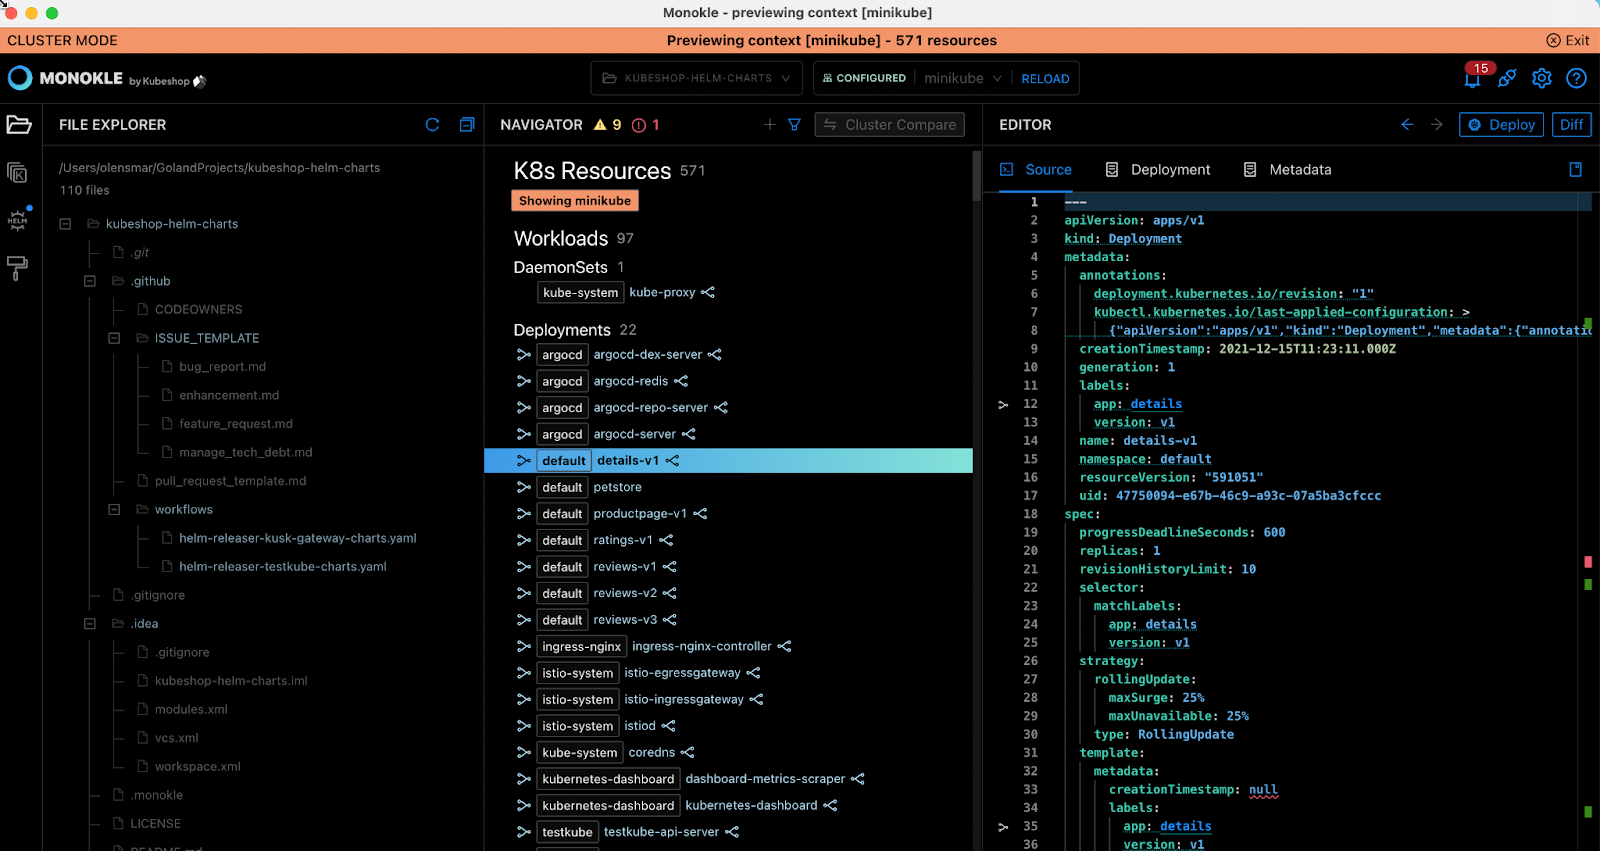The width and height of the screenshot is (1600, 851).
Task: Switch to the Metadata editor tab
Action: [x=1287, y=170]
